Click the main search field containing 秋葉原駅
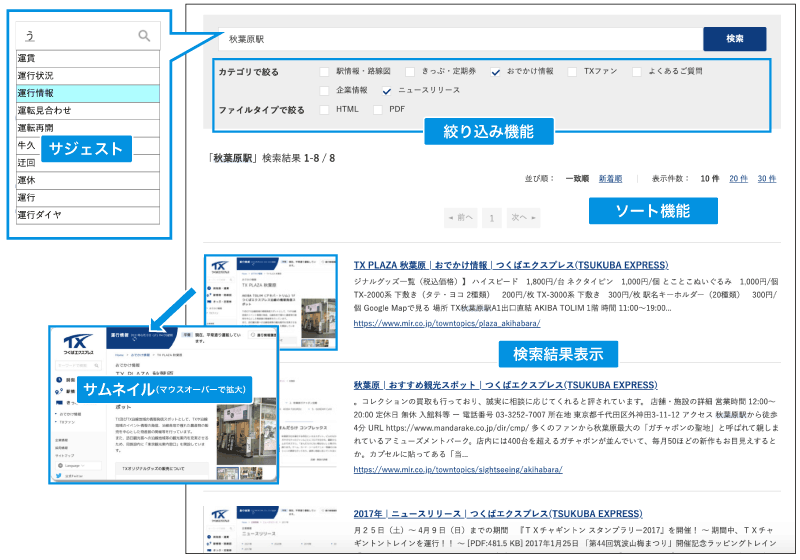This screenshot has height=560, width=800. pos(460,39)
